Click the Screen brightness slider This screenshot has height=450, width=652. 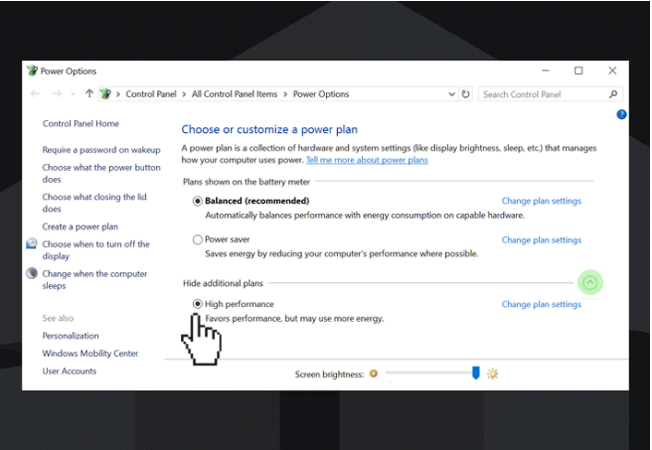tap(431, 373)
